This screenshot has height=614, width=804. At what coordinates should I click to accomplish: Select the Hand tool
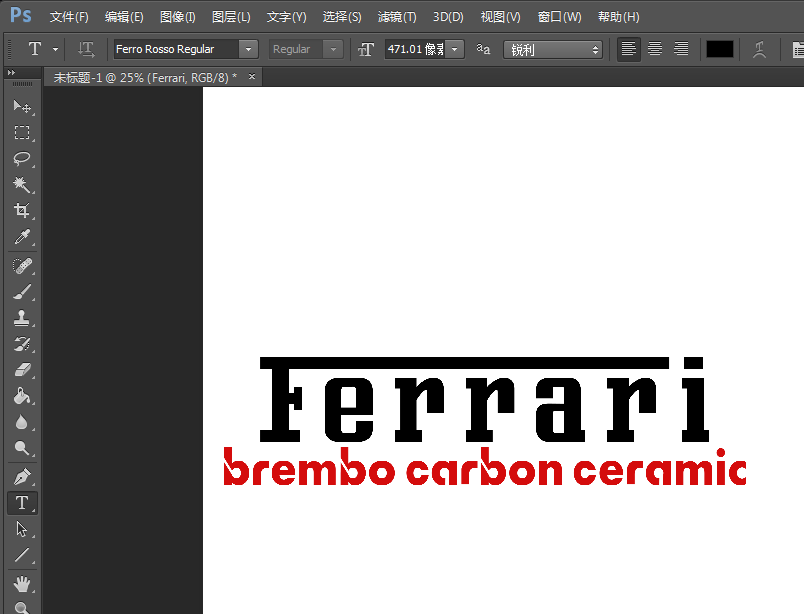point(22,584)
